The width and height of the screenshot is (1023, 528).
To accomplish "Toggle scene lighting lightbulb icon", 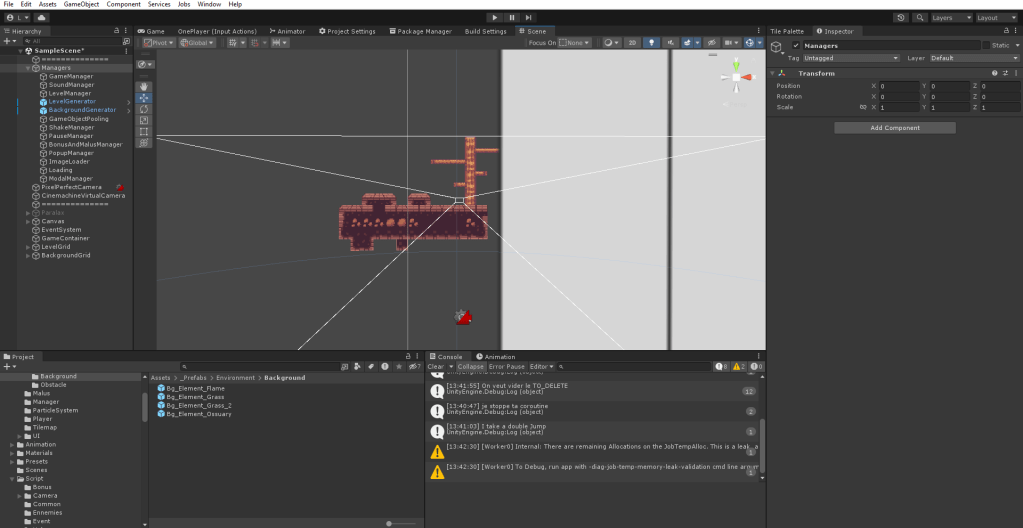I will pyautogui.click(x=652, y=43).
